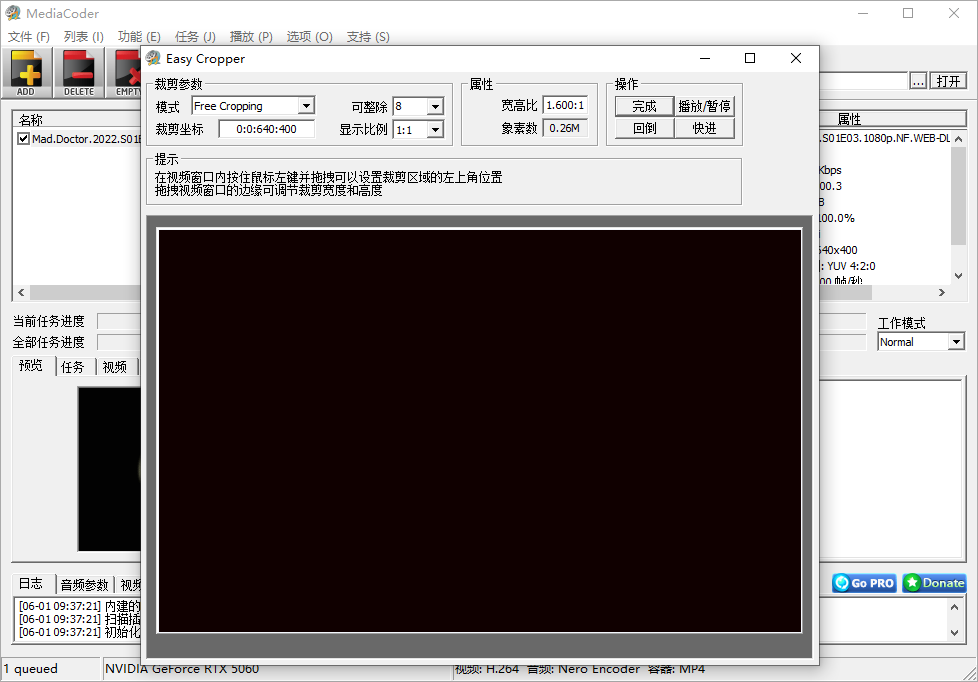The height and width of the screenshot is (682, 978).
Task: Open the 文件 (F) menu
Action: tap(29, 37)
